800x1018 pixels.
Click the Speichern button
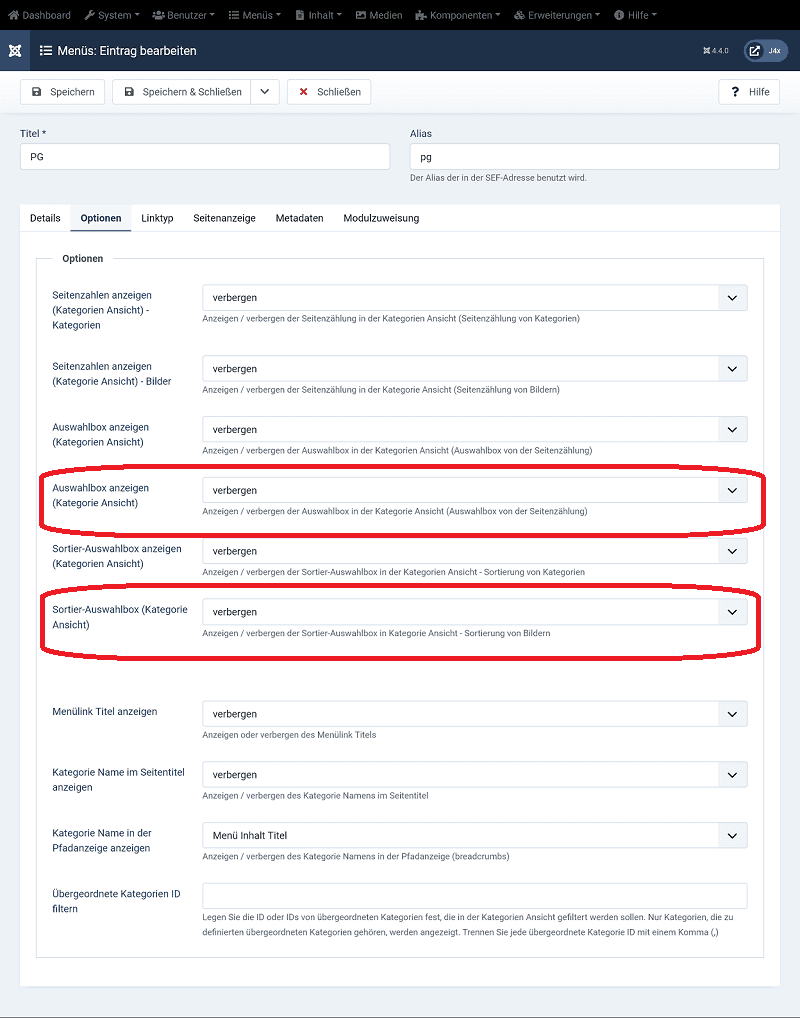click(x=63, y=92)
